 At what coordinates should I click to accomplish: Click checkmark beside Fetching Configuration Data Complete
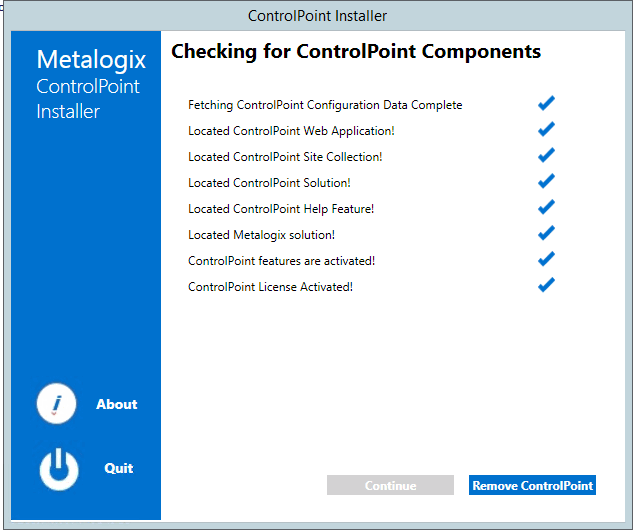point(546,103)
